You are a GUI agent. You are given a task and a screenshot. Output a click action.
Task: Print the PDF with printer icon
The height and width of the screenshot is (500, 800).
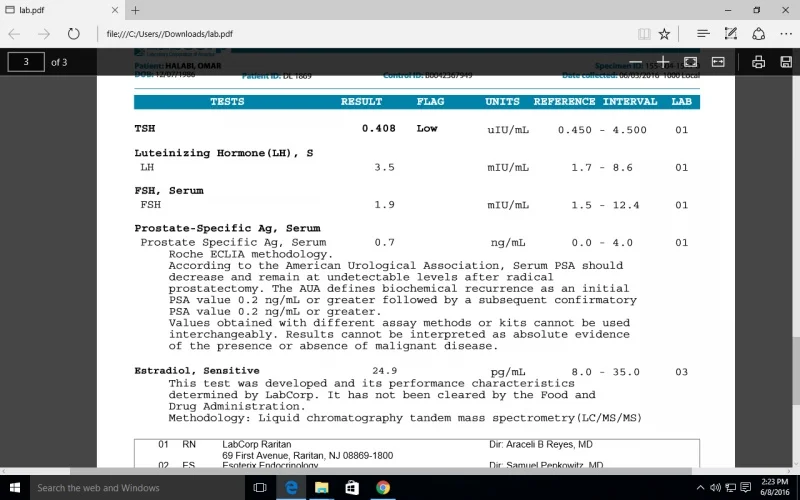coord(758,62)
